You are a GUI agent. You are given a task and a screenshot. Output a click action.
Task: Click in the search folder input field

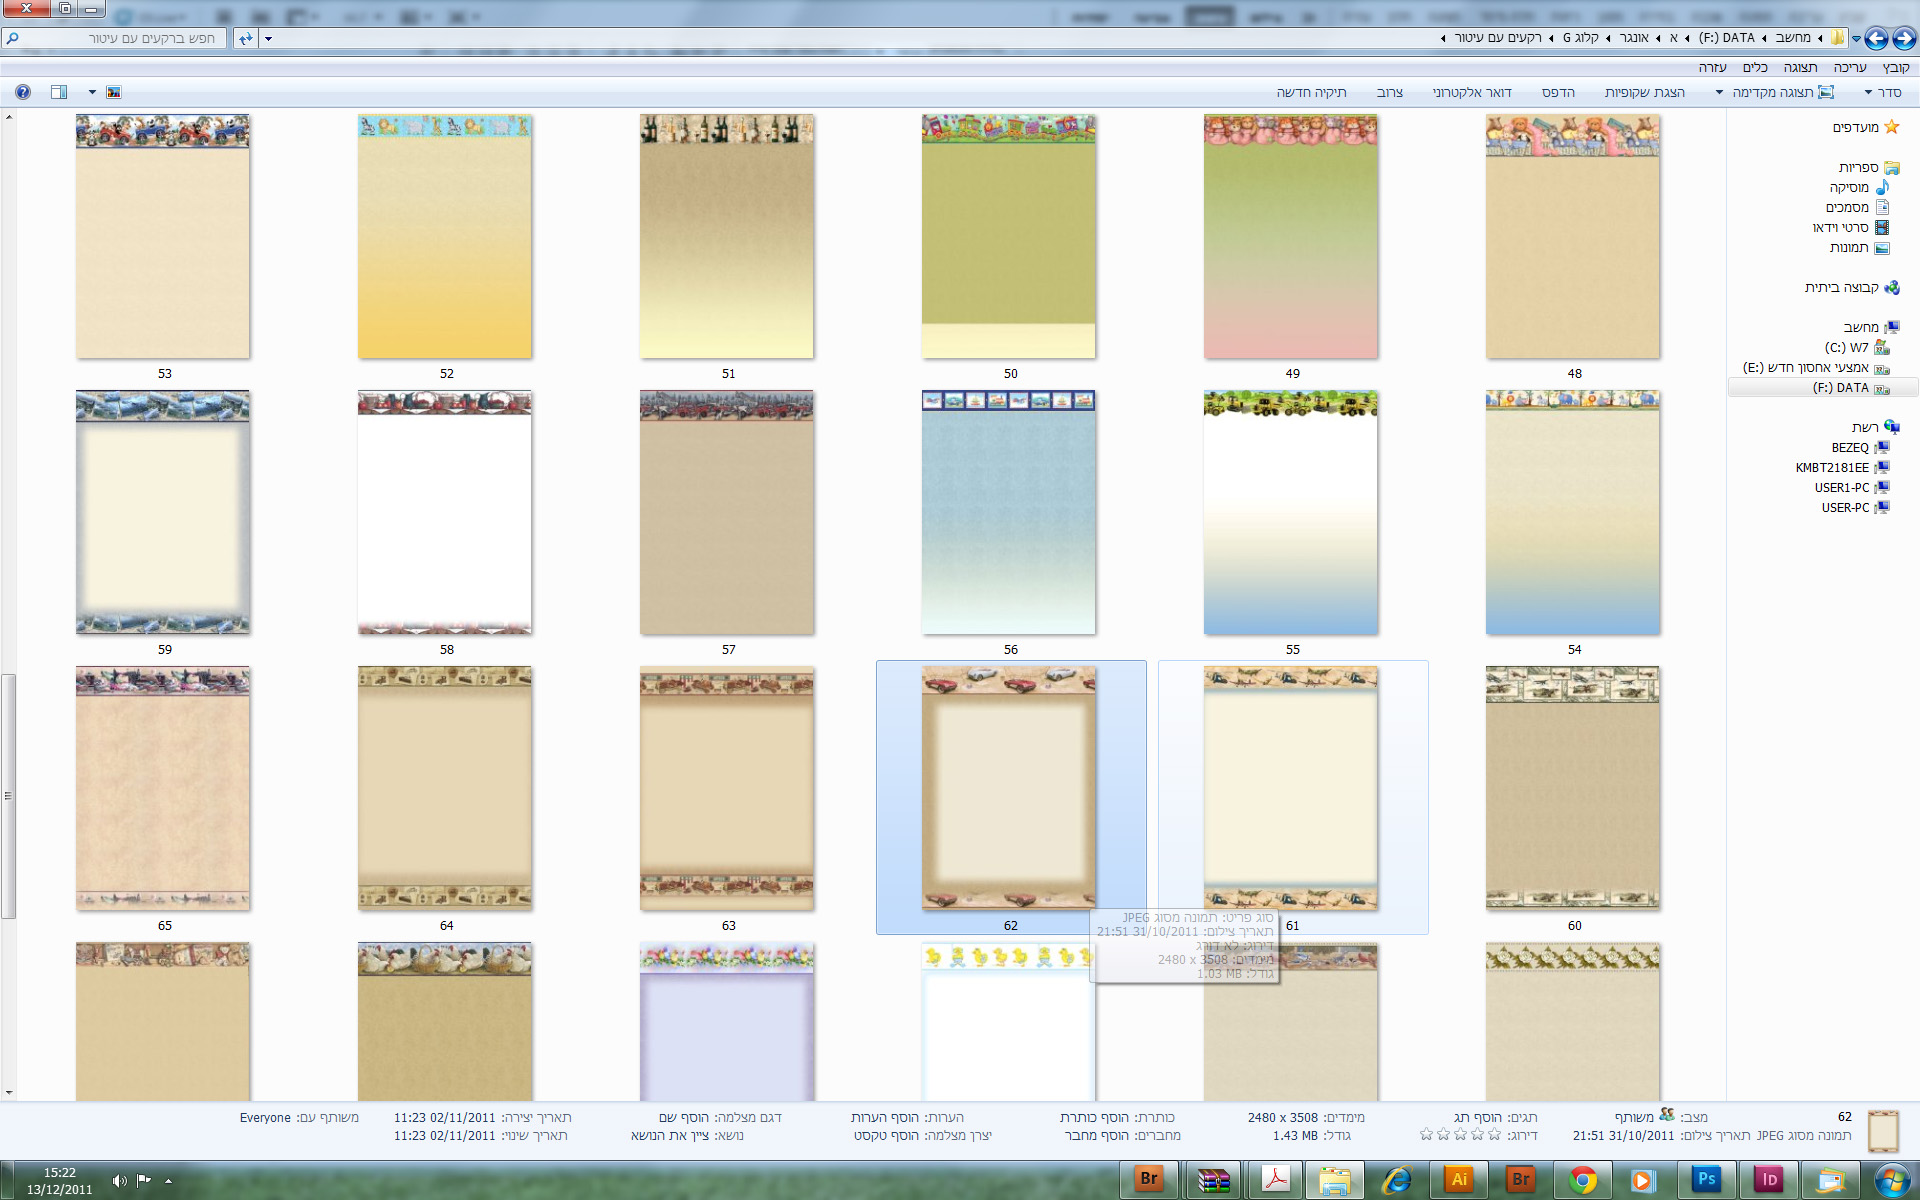118,38
